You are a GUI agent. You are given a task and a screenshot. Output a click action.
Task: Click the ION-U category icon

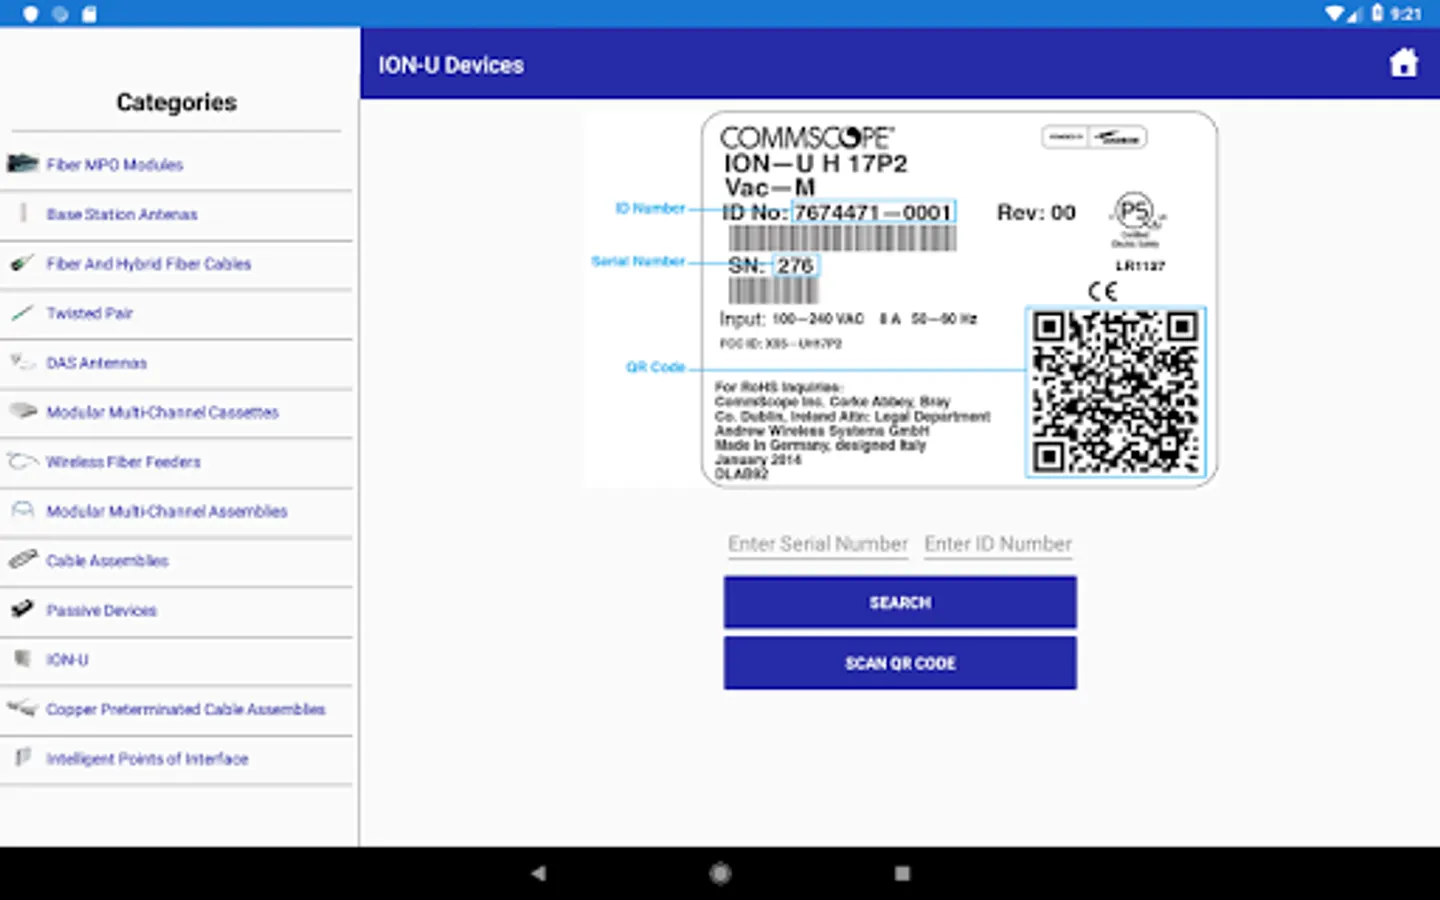pyautogui.click(x=22, y=659)
